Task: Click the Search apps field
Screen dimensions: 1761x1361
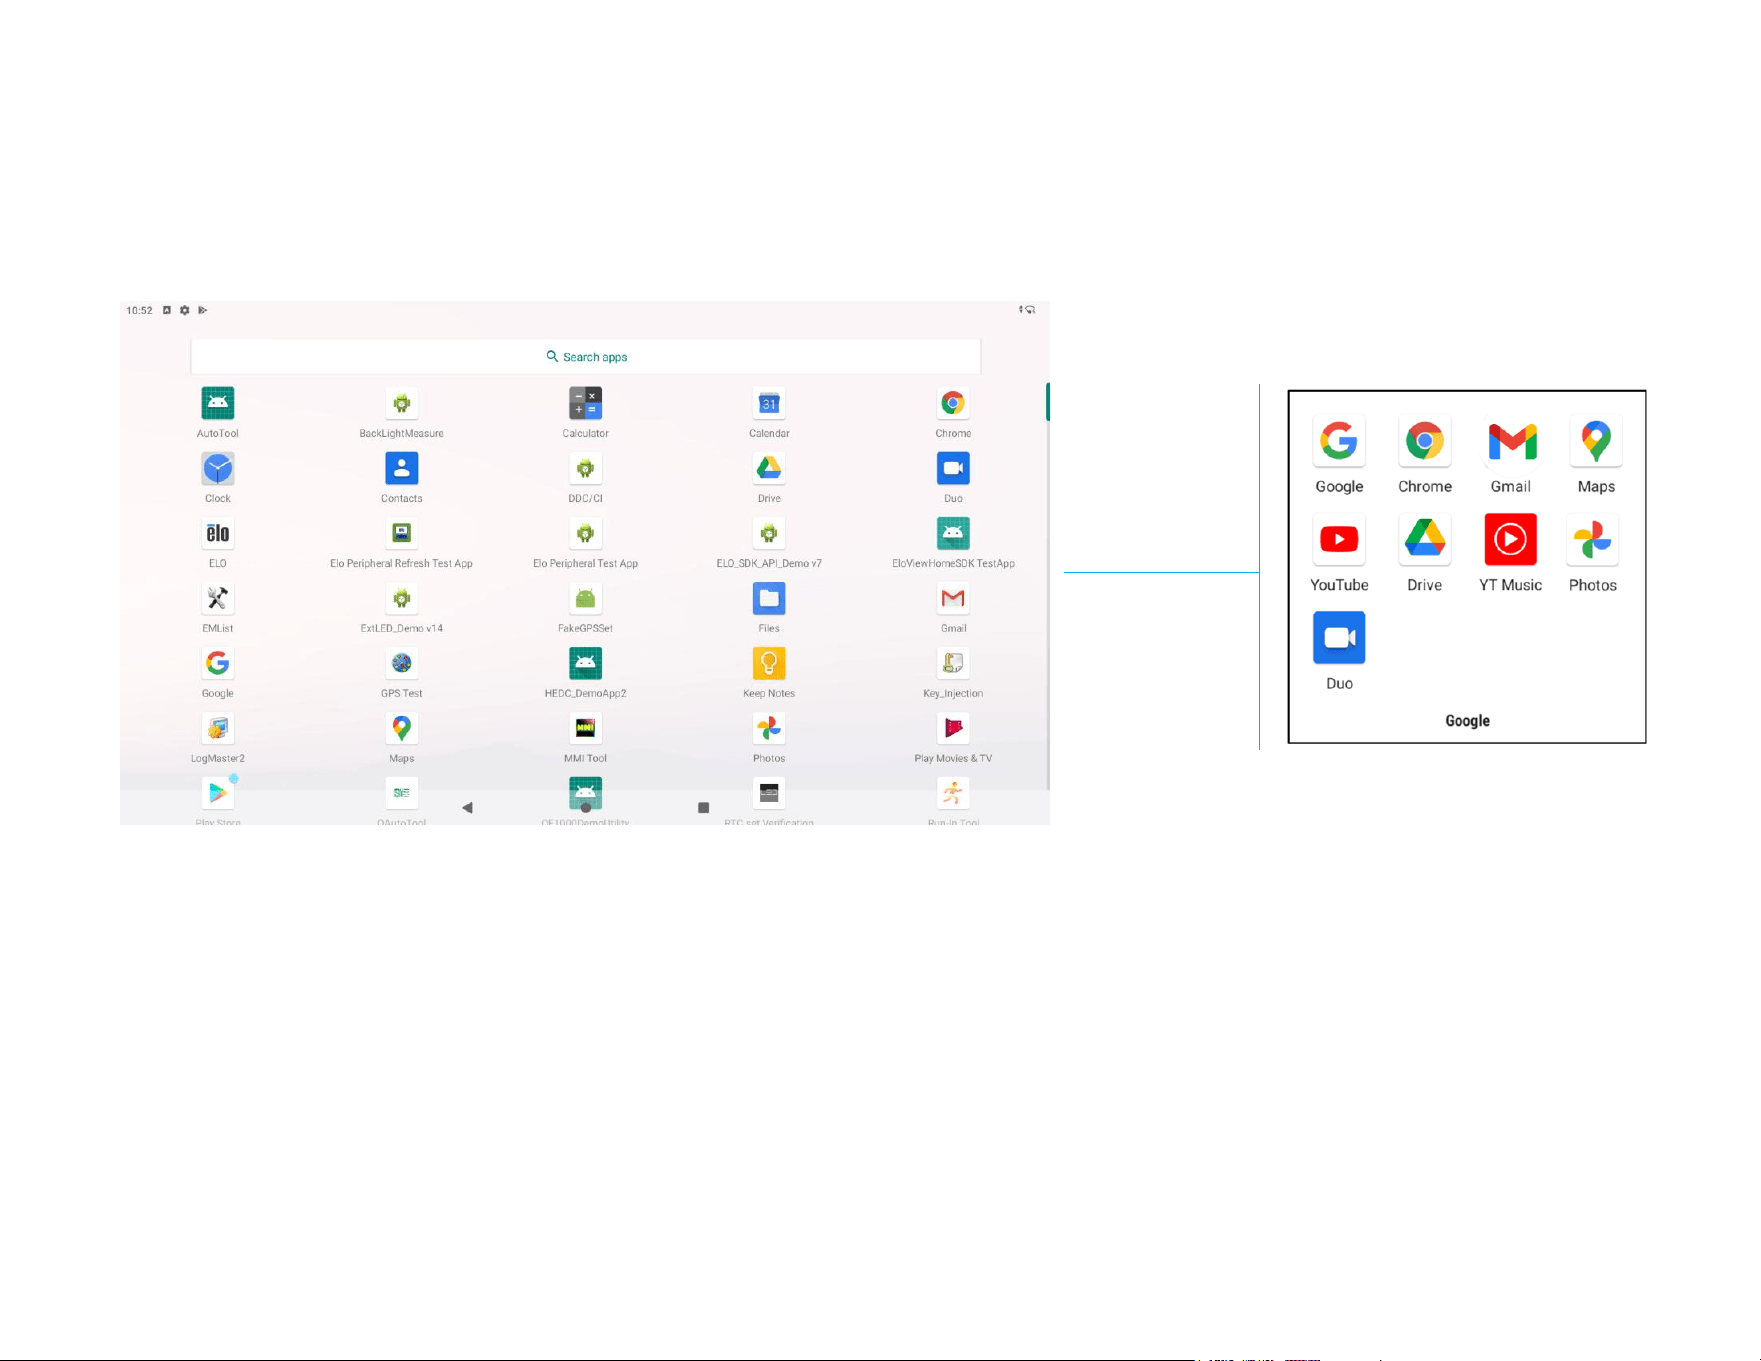Action: 586,357
